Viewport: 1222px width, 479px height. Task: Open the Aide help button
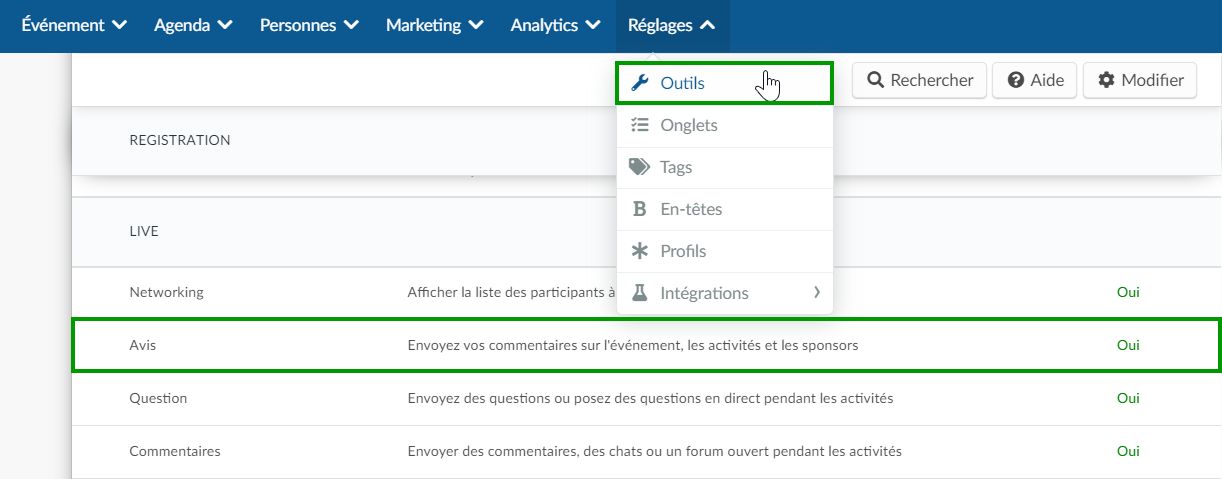1035,81
